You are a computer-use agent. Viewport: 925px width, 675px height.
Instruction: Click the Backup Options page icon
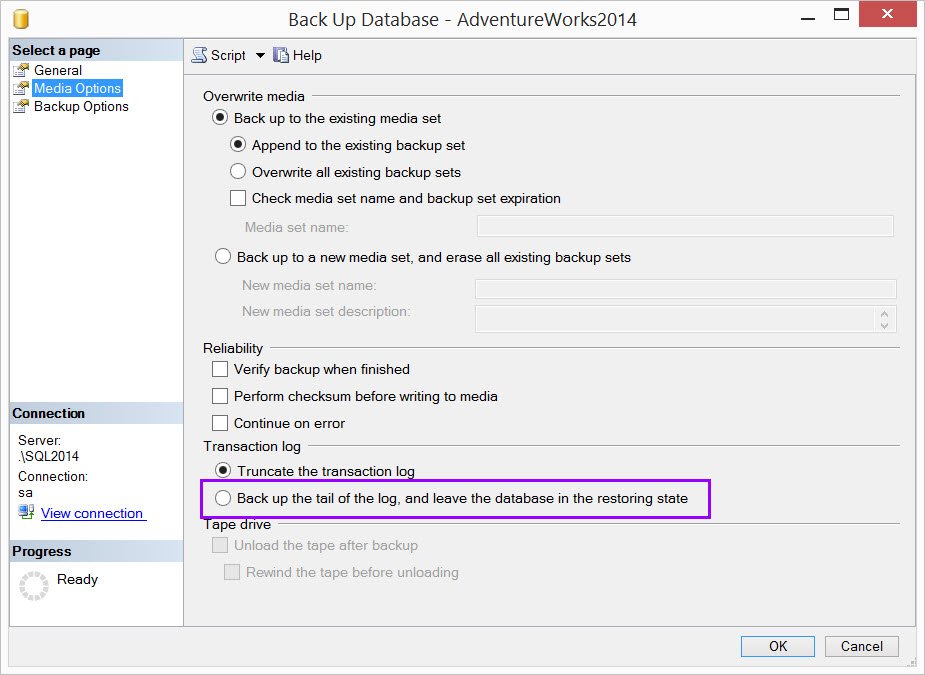(21, 106)
